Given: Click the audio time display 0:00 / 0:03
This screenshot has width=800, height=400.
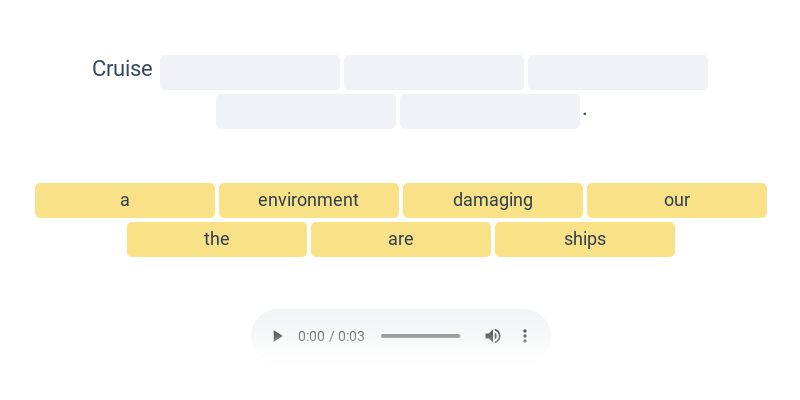Looking at the screenshot, I should coord(331,336).
